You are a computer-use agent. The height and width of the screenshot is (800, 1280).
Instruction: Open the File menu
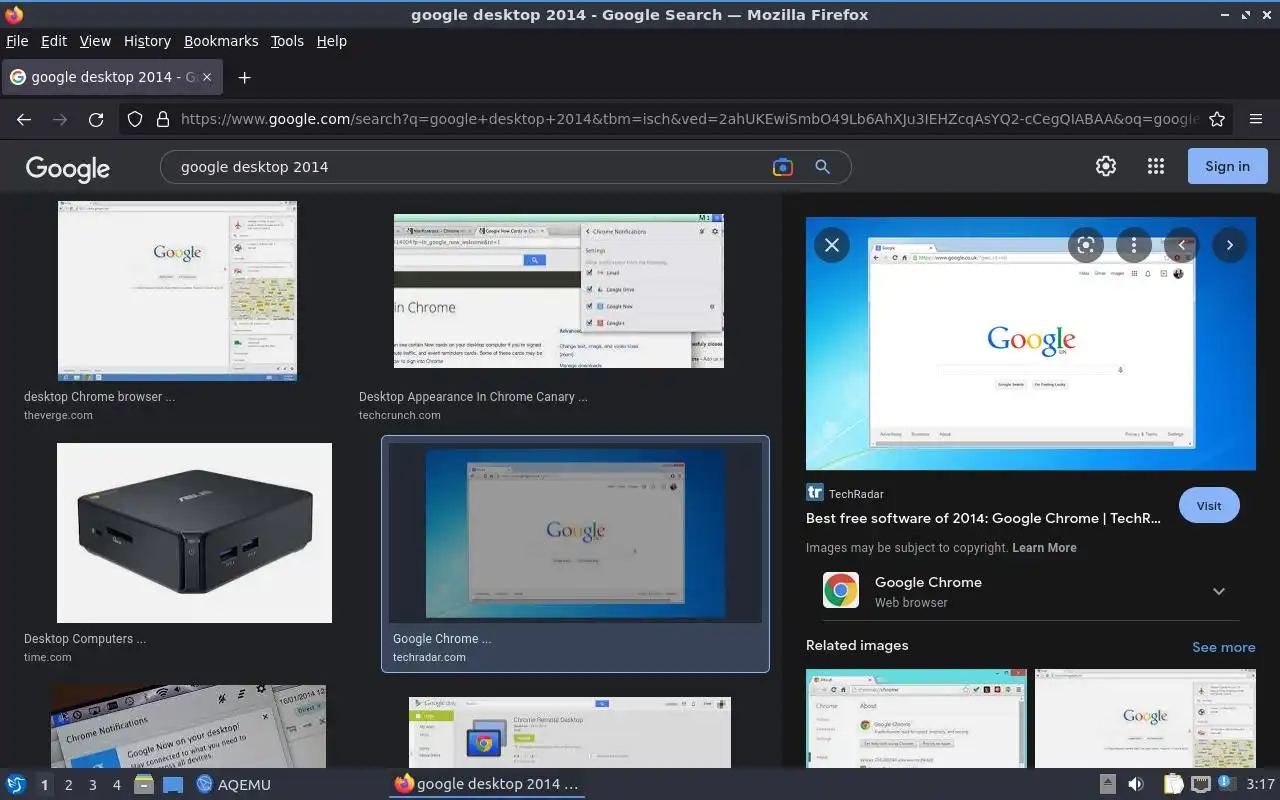click(x=17, y=41)
